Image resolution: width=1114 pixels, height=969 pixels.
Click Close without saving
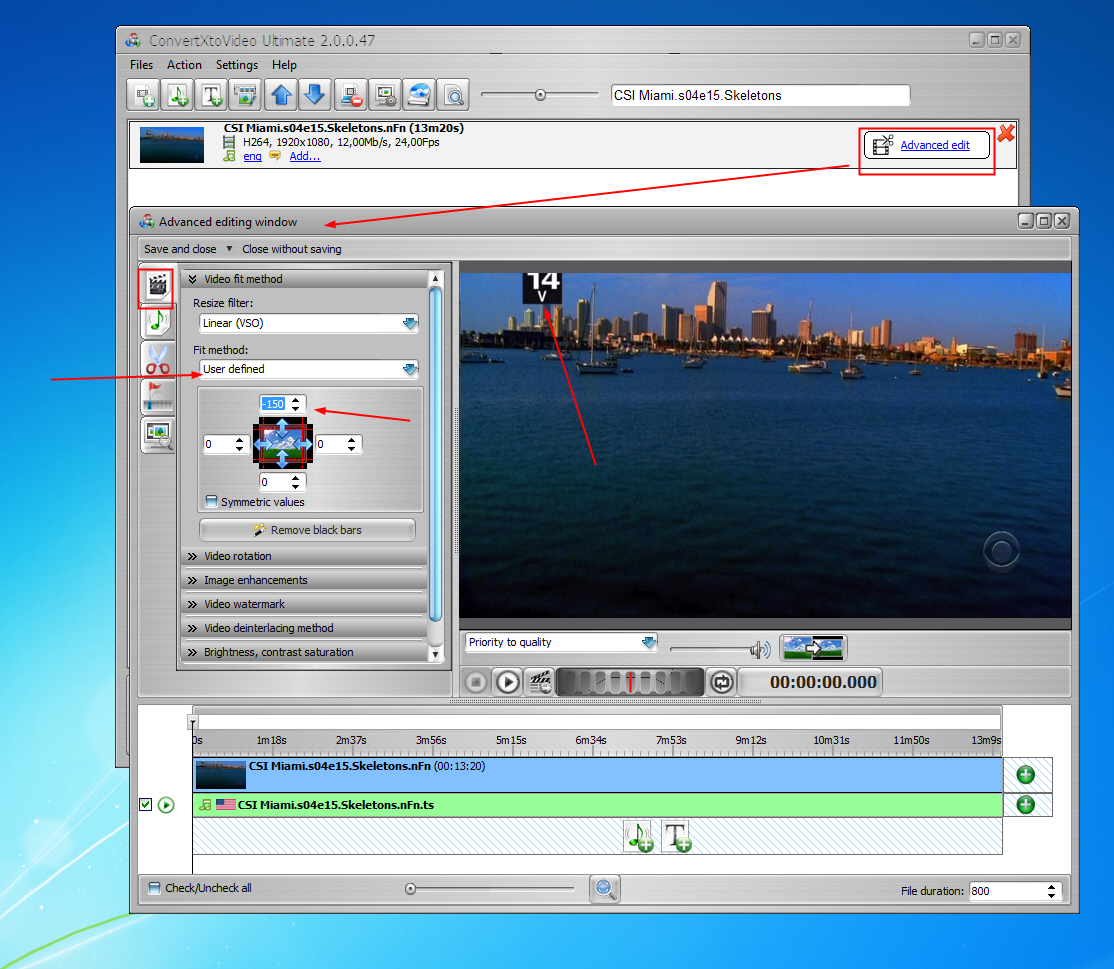point(291,249)
